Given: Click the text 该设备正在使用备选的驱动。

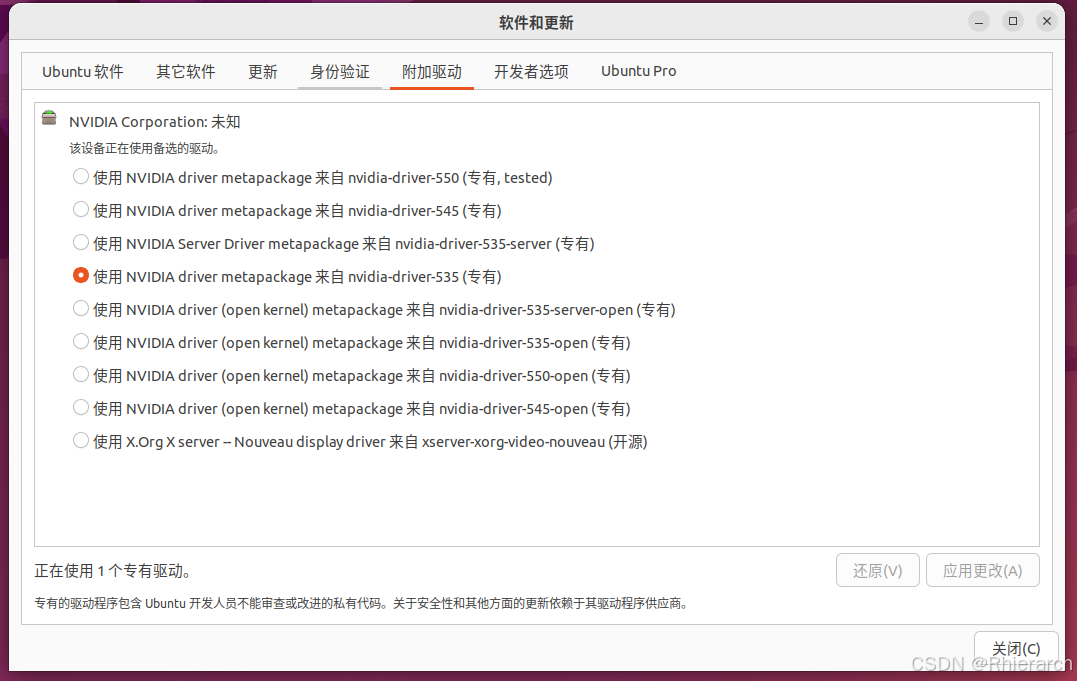Looking at the screenshot, I should tap(144, 148).
